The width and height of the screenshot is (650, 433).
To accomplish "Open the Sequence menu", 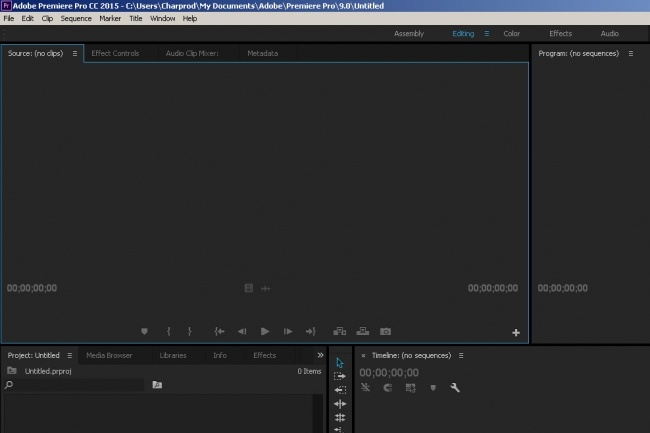I will 76,19.
